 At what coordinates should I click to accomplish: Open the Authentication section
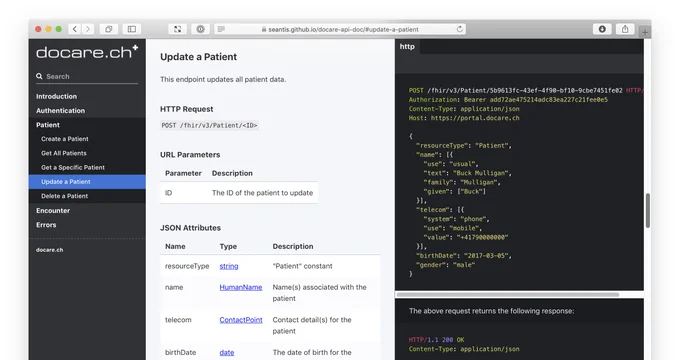pos(60,111)
